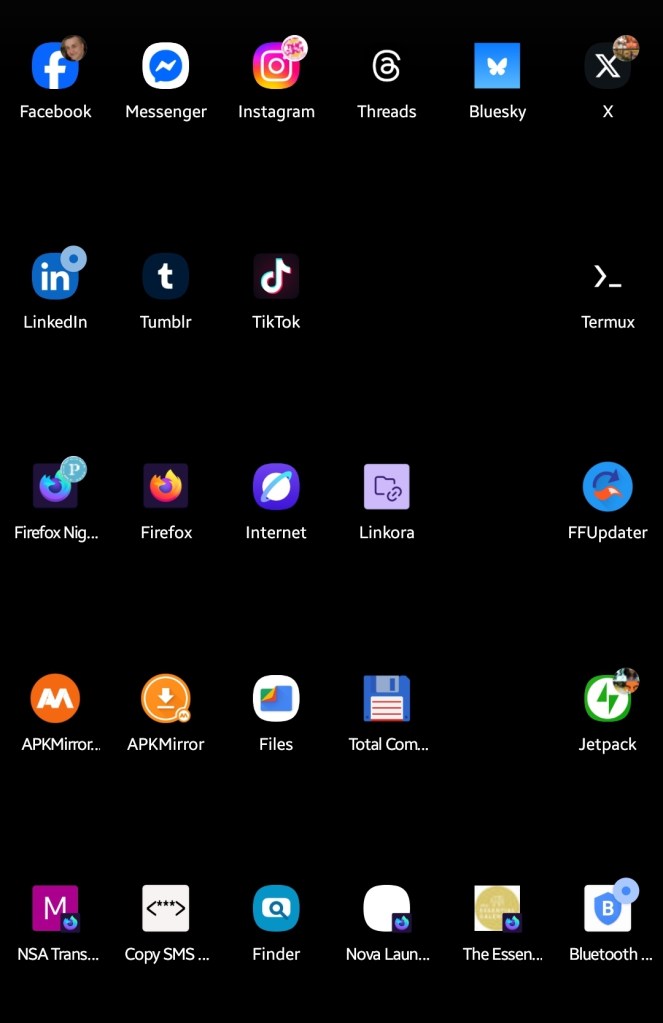
Task: Launch the LinkedIn app
Action: pyautogui.click(x=55, y=278)
